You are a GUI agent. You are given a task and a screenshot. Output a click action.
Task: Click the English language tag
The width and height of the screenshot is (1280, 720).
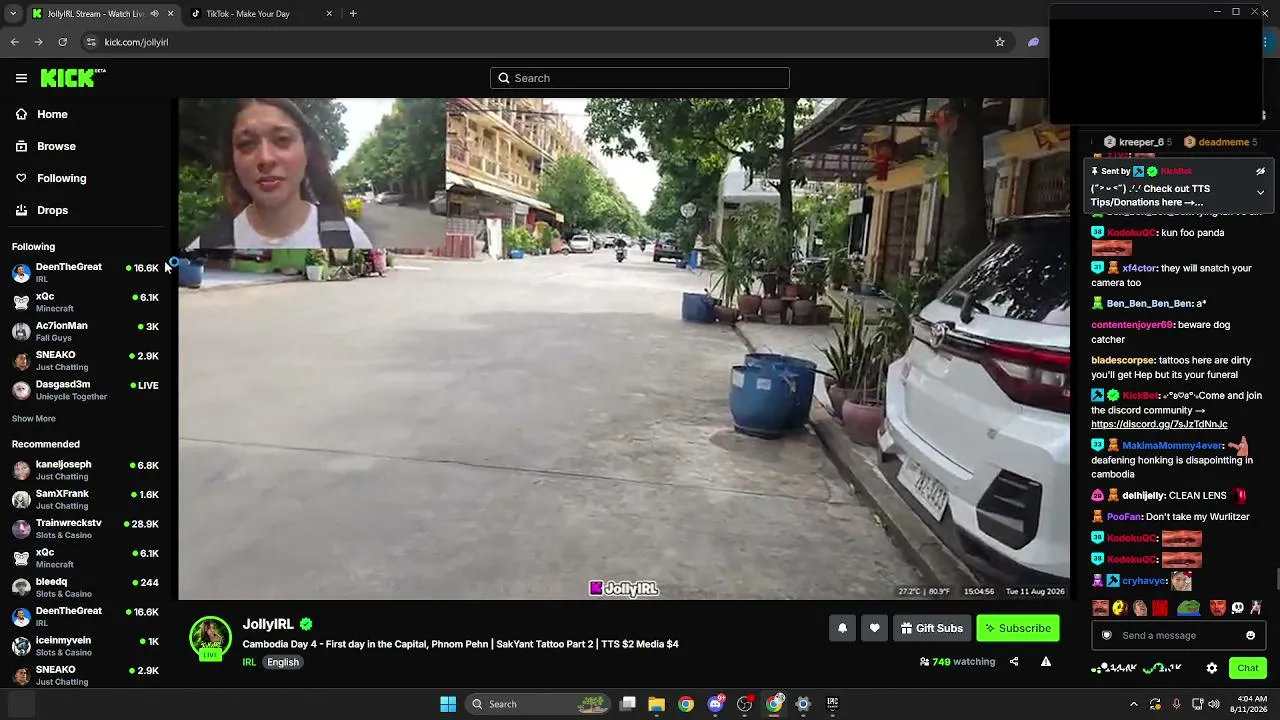[x=283, y=662]
